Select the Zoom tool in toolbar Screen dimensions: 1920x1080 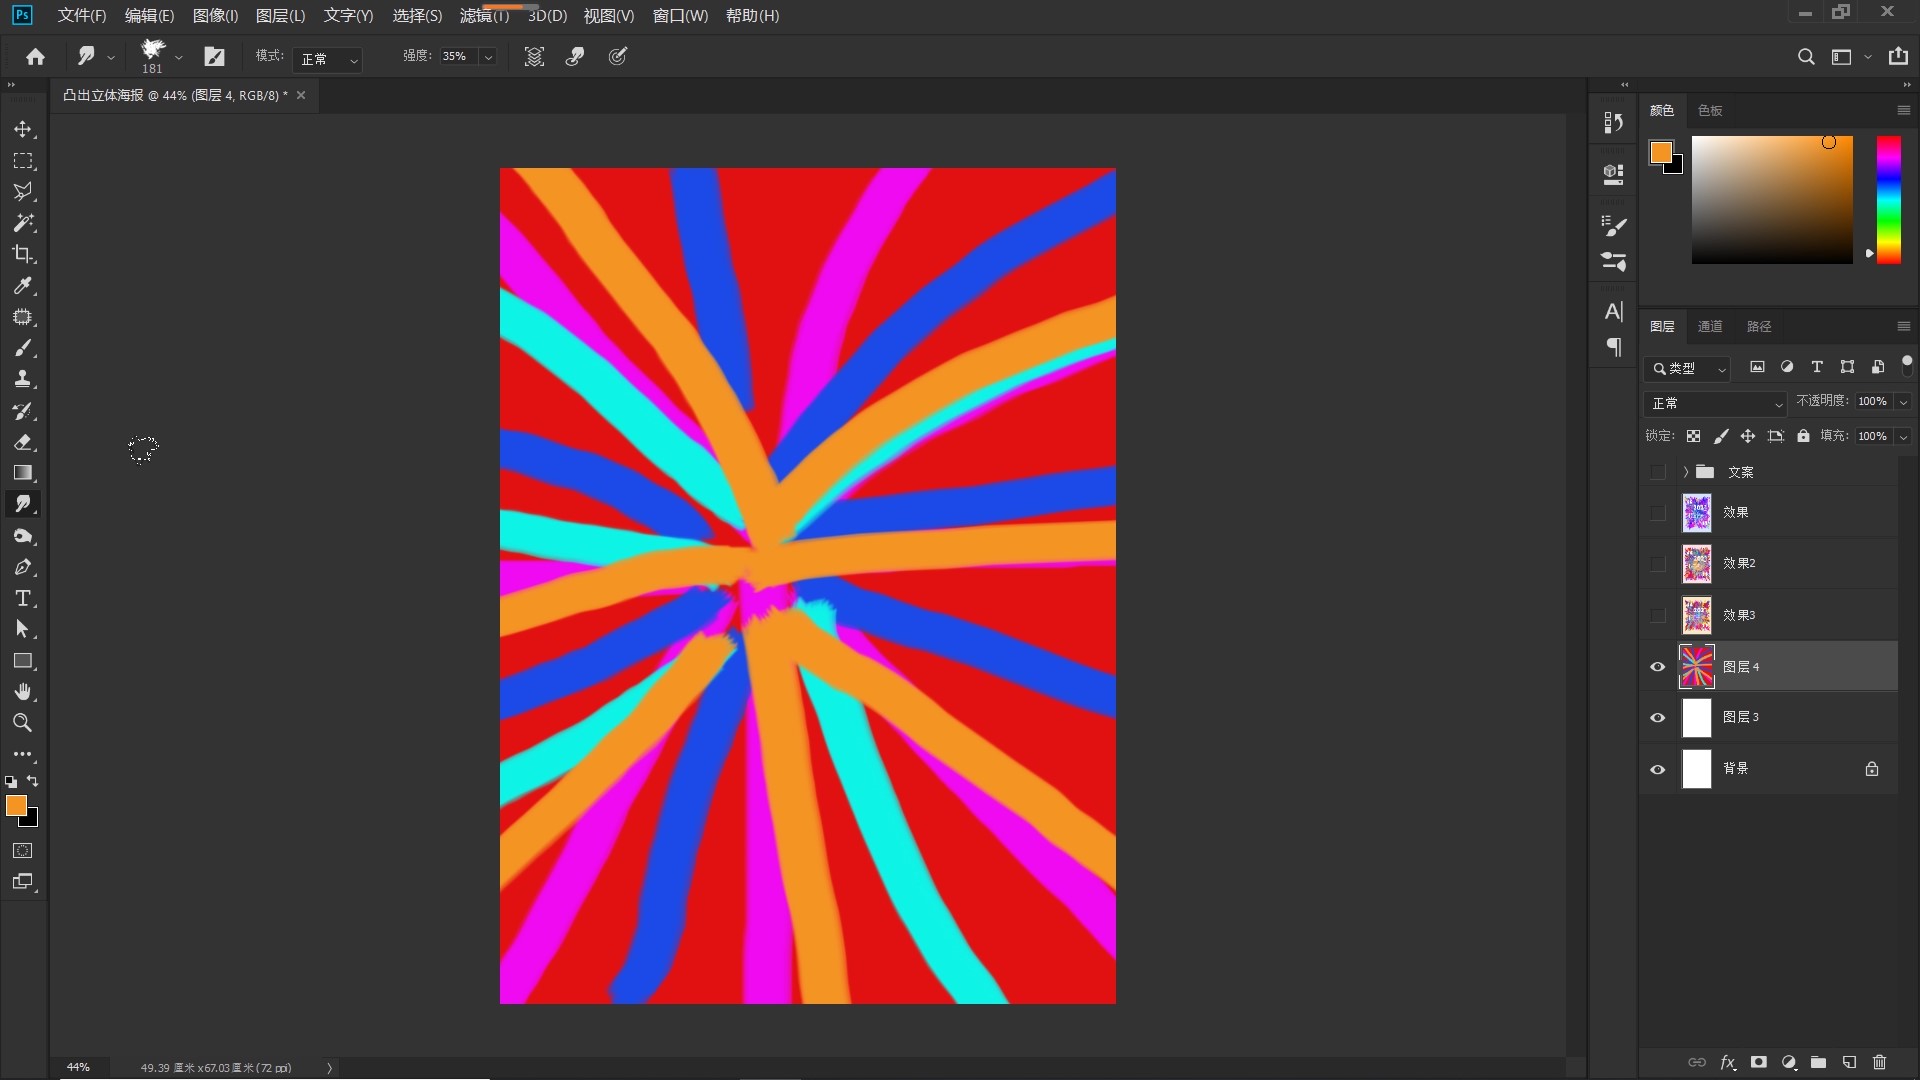[x=23, y=723]
